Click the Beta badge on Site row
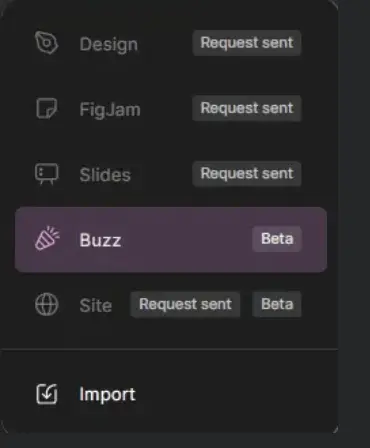The image size is (370, 448). 277,304
